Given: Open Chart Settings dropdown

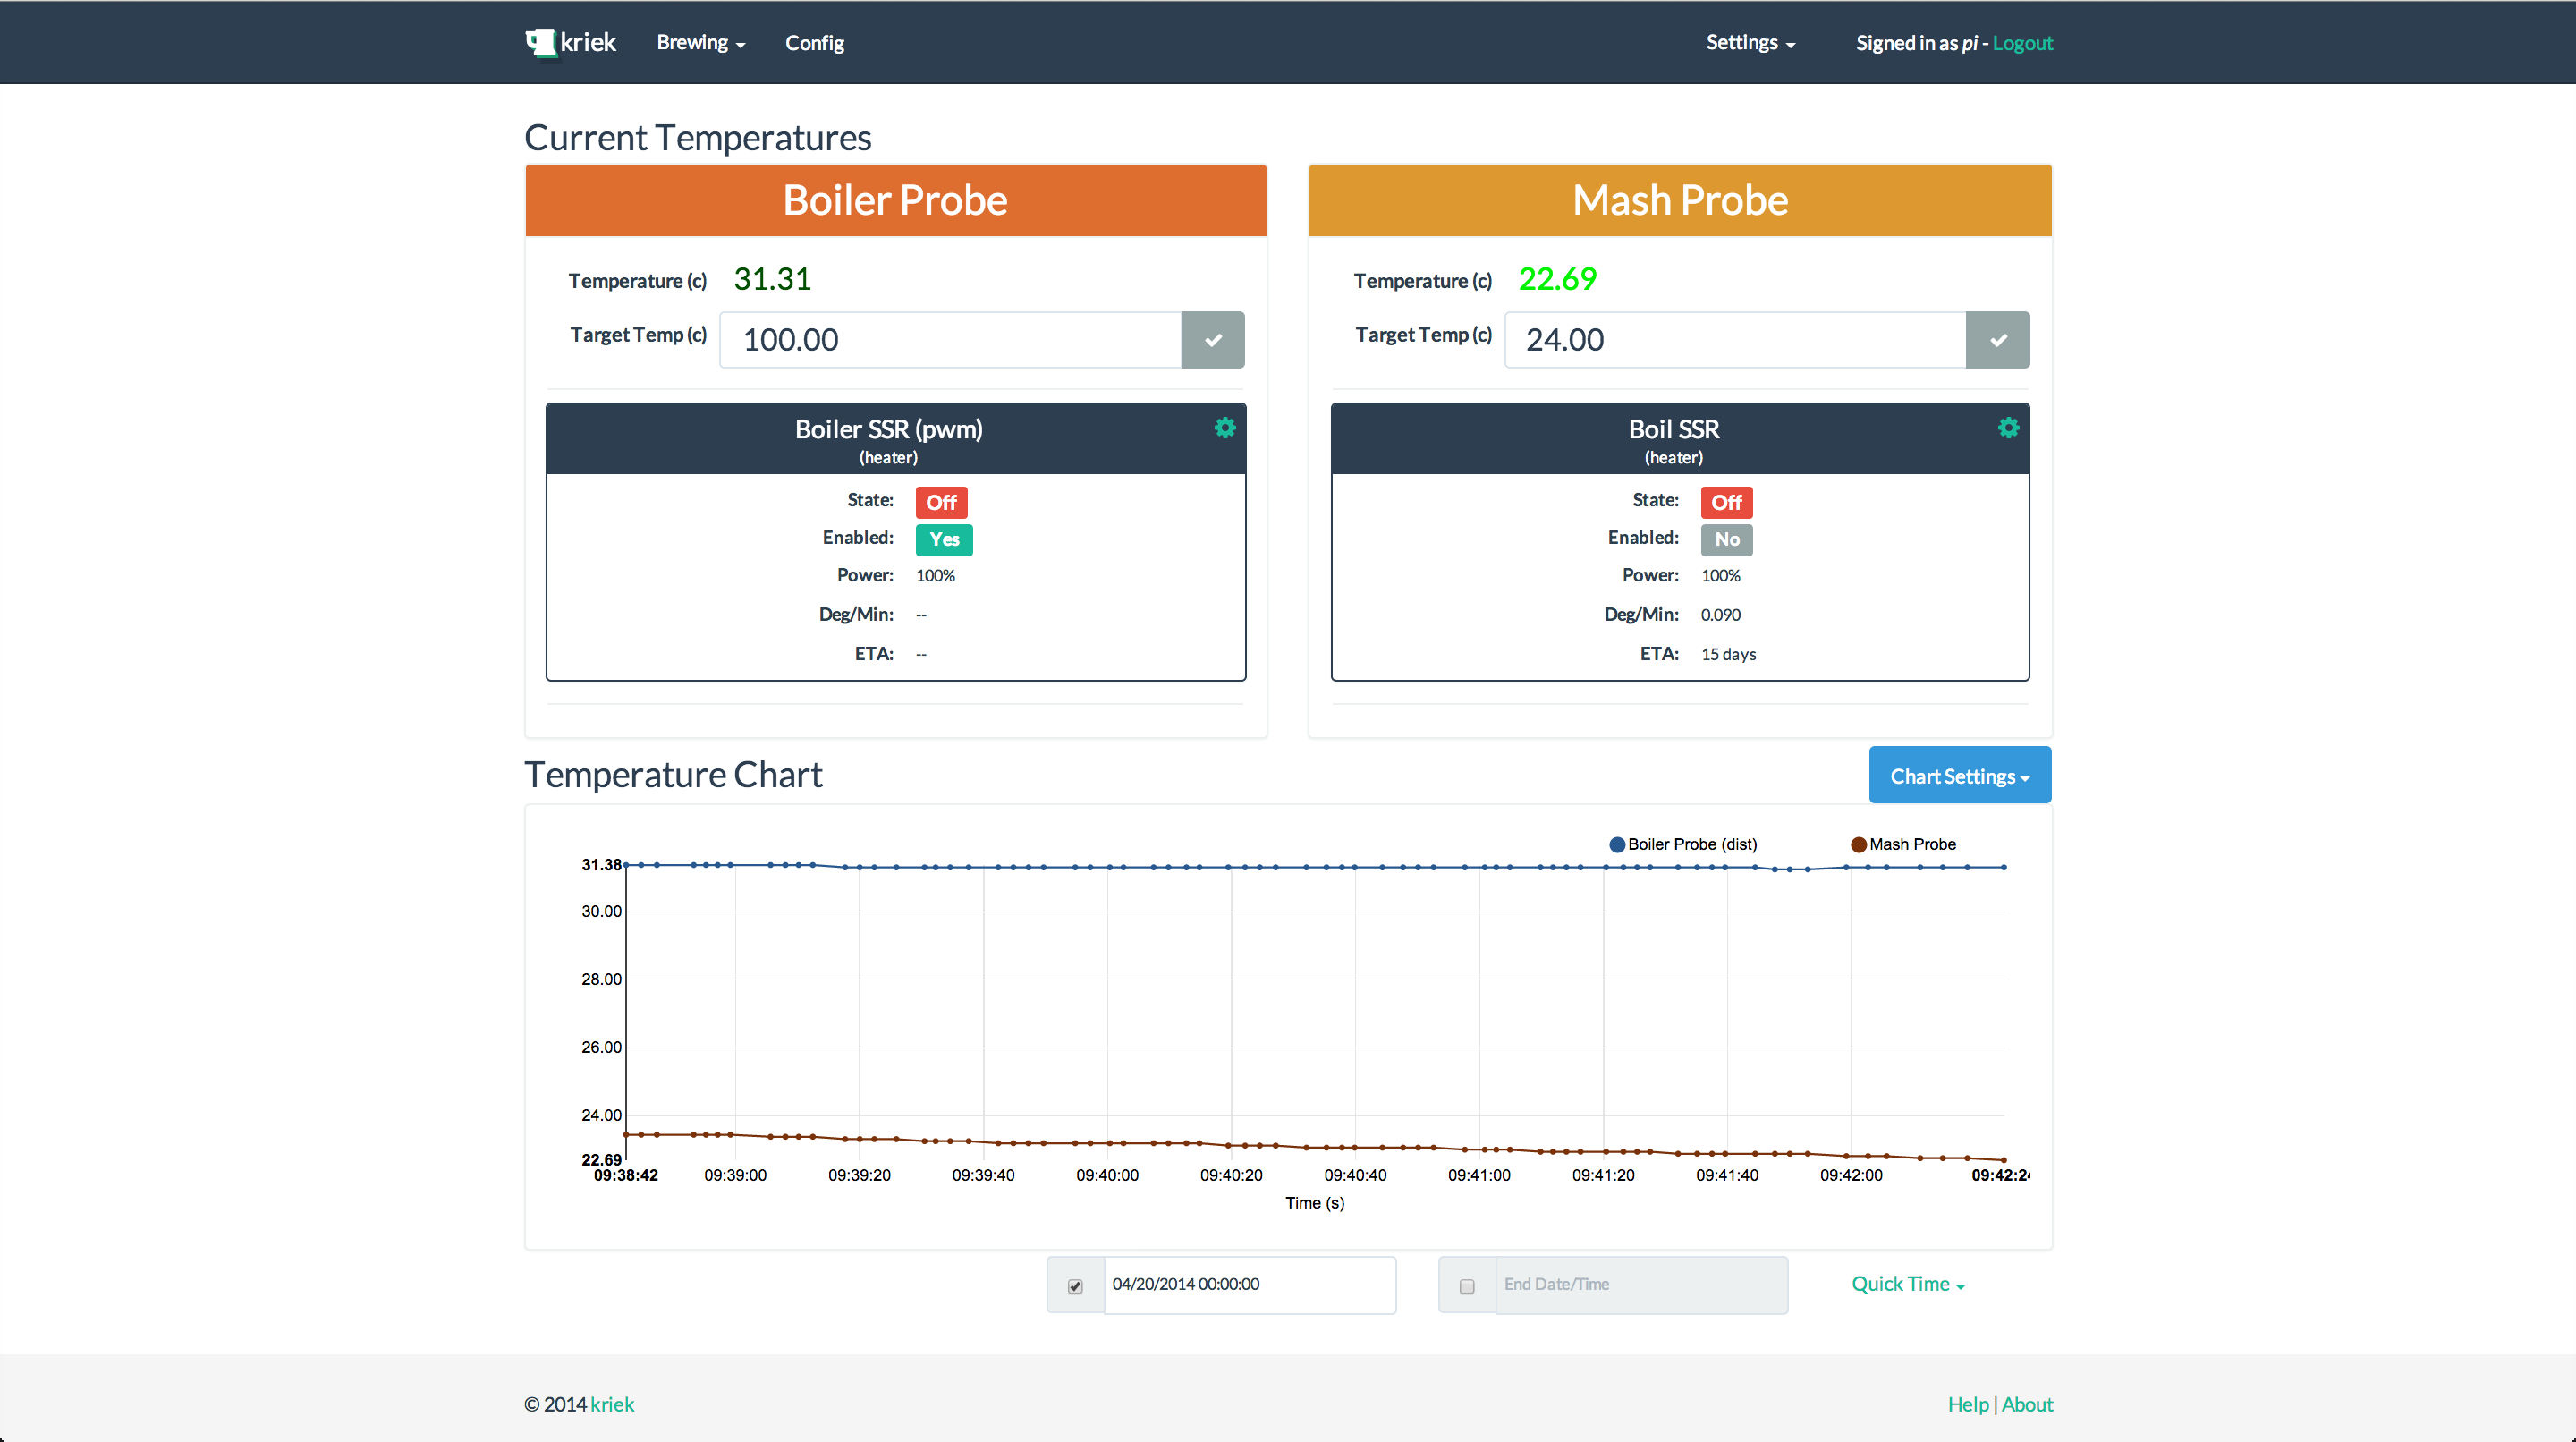Looking at the screenshot, I should click(x=1959, y=776).
